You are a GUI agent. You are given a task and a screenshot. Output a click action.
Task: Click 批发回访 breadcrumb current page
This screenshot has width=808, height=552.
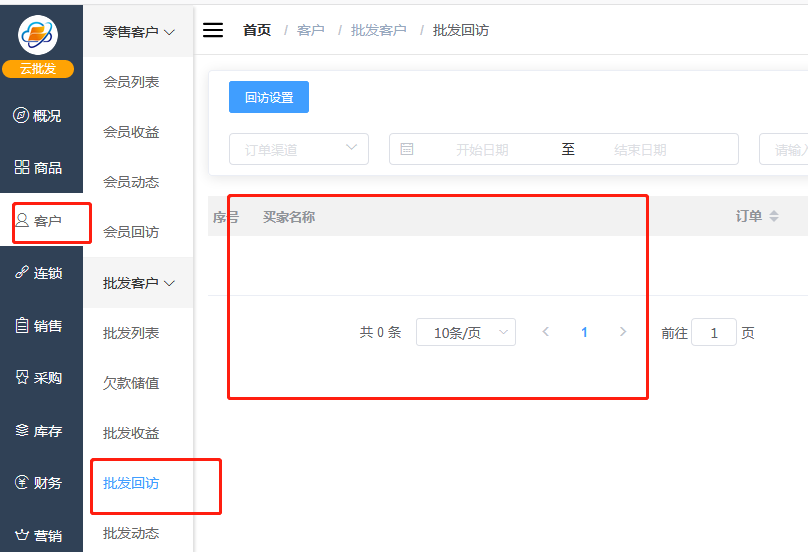pyautogui.click(x=461, y=30)
